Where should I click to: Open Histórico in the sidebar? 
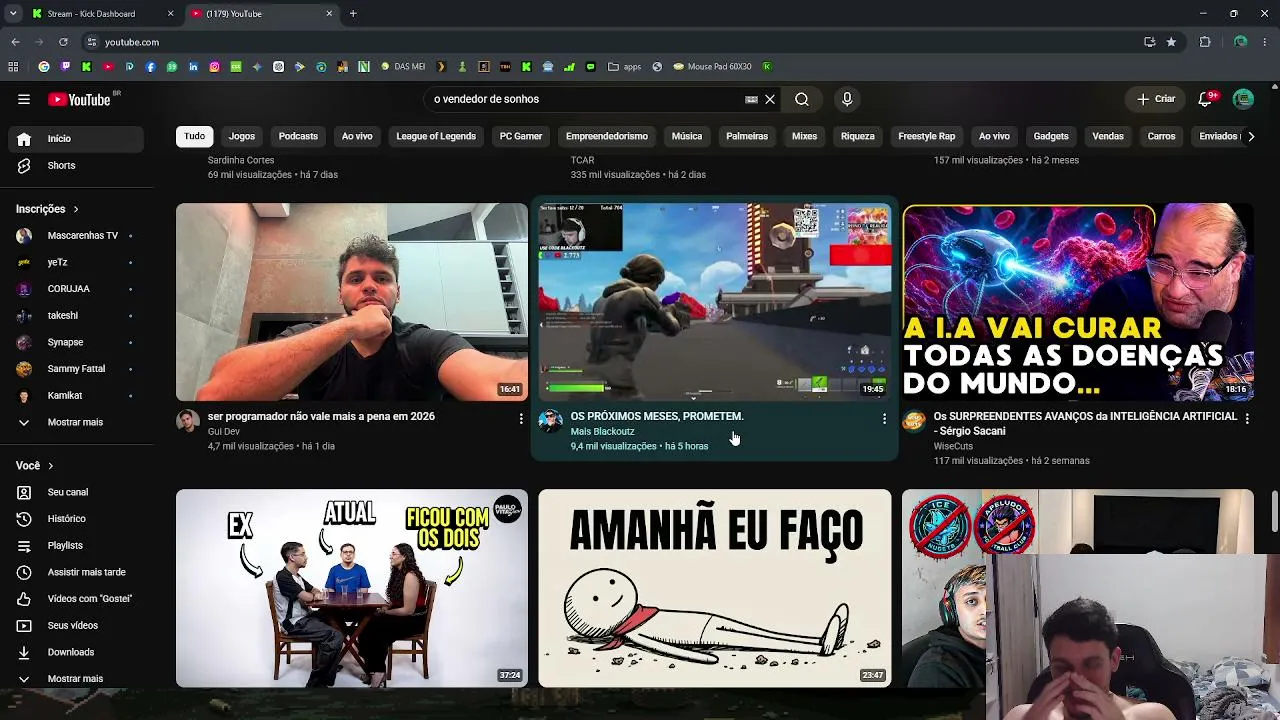[x=76, y=519]
